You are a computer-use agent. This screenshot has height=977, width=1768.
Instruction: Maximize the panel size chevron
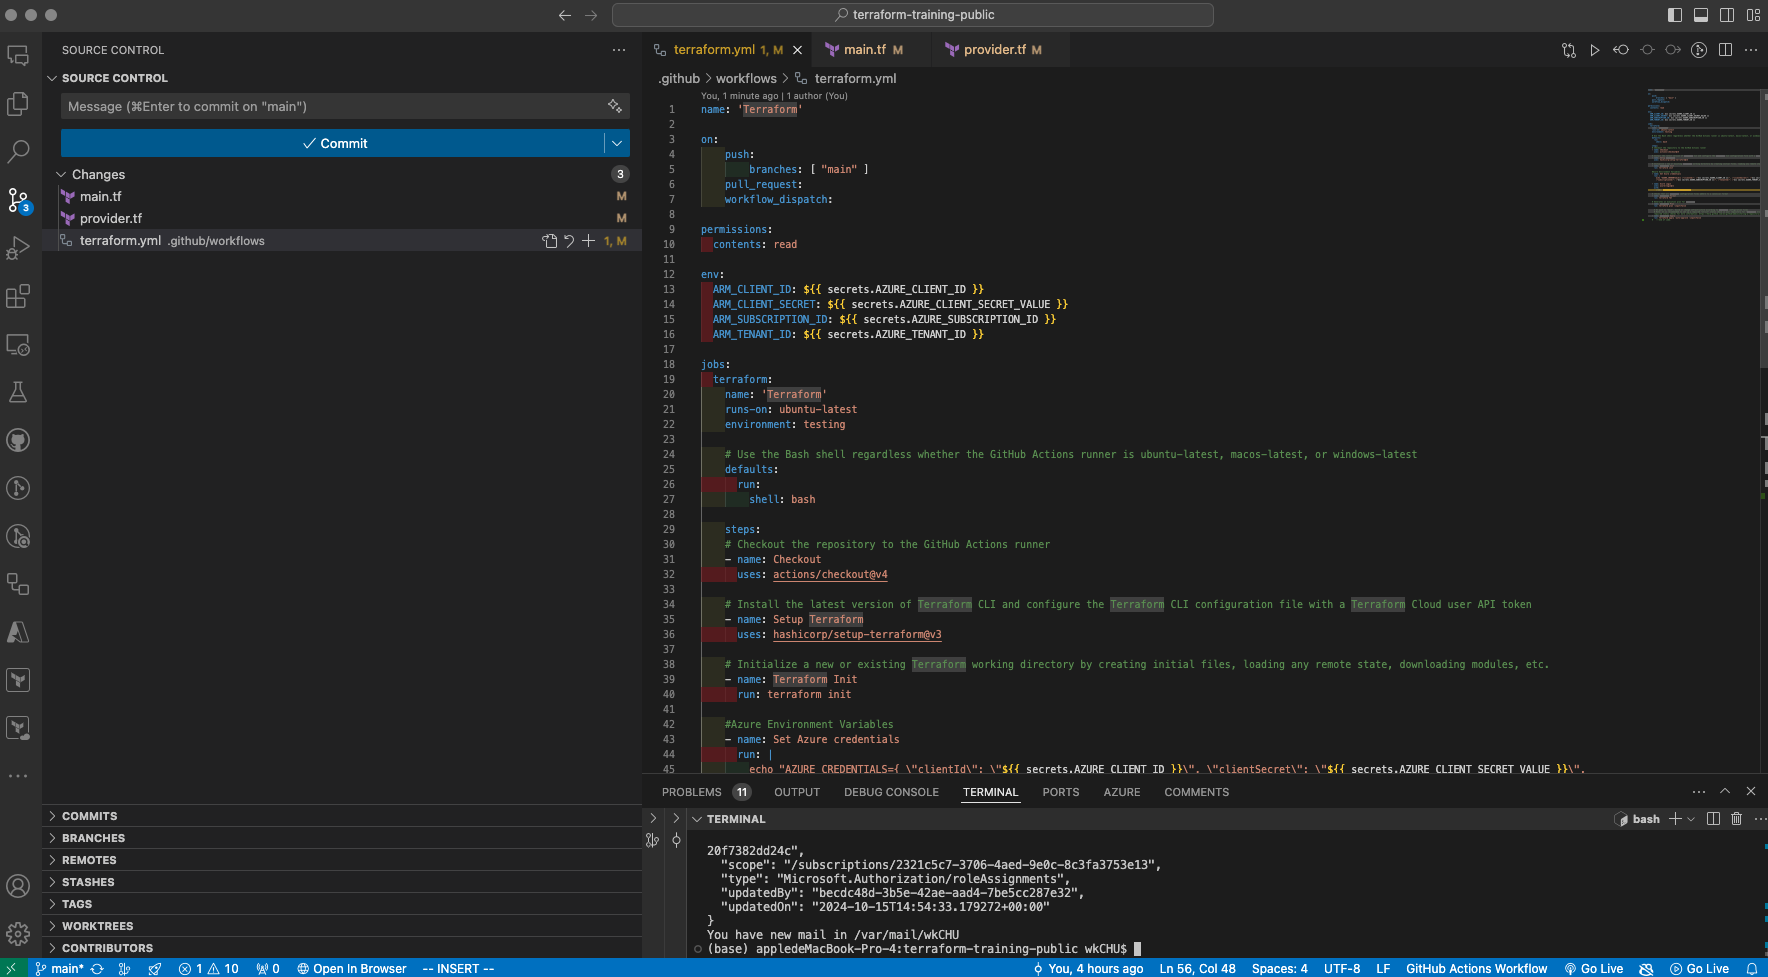1725,791
